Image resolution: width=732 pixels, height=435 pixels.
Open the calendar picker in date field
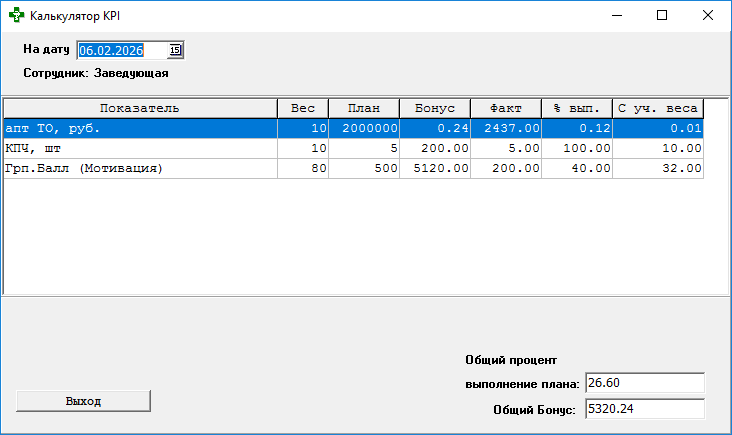(x=175, y=49)
